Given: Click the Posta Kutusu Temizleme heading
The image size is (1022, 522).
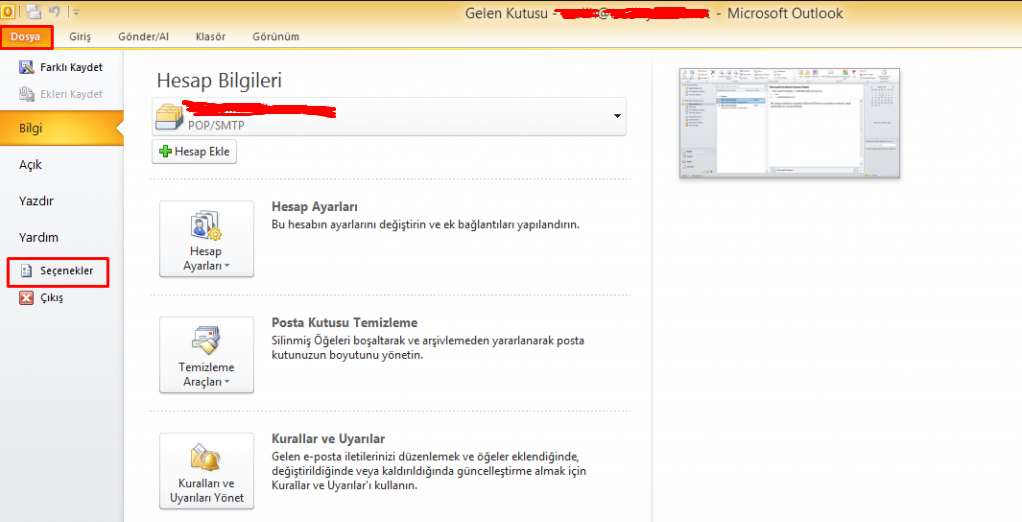Looking at the screenshot, I should 344,323.
